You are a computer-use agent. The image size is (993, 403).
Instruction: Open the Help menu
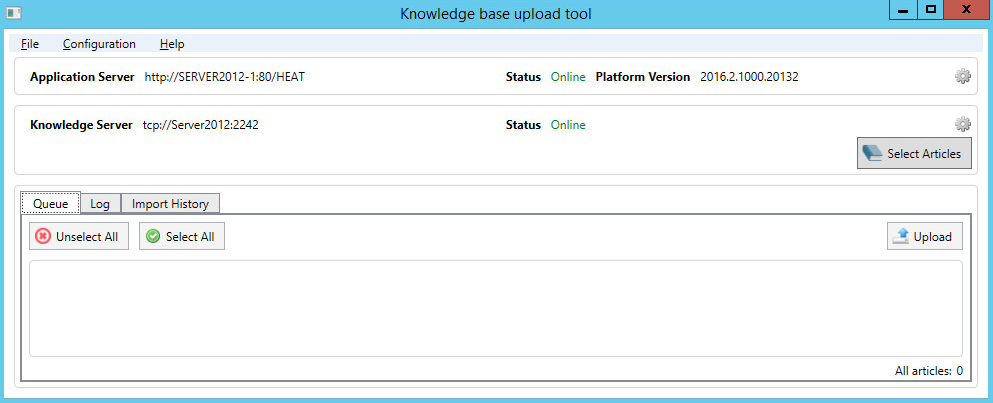(172, 44)
